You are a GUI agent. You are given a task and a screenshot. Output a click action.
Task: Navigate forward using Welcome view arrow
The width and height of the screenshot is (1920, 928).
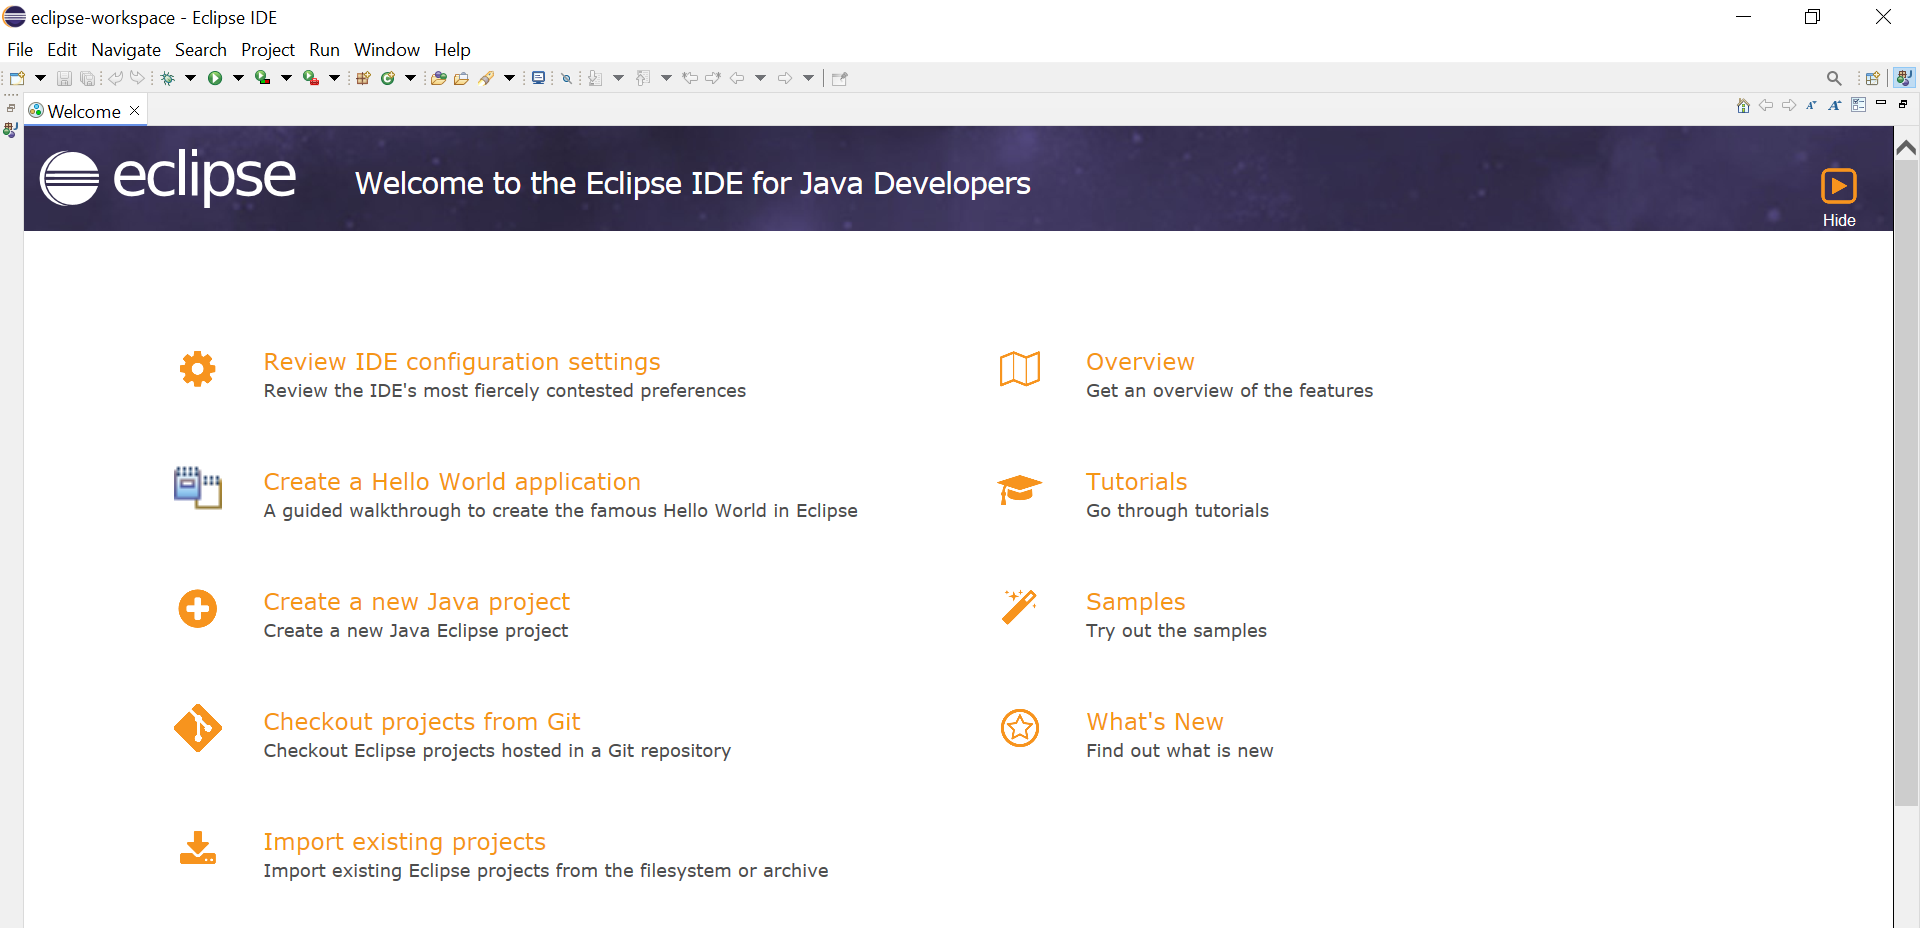pos(1789,105)
